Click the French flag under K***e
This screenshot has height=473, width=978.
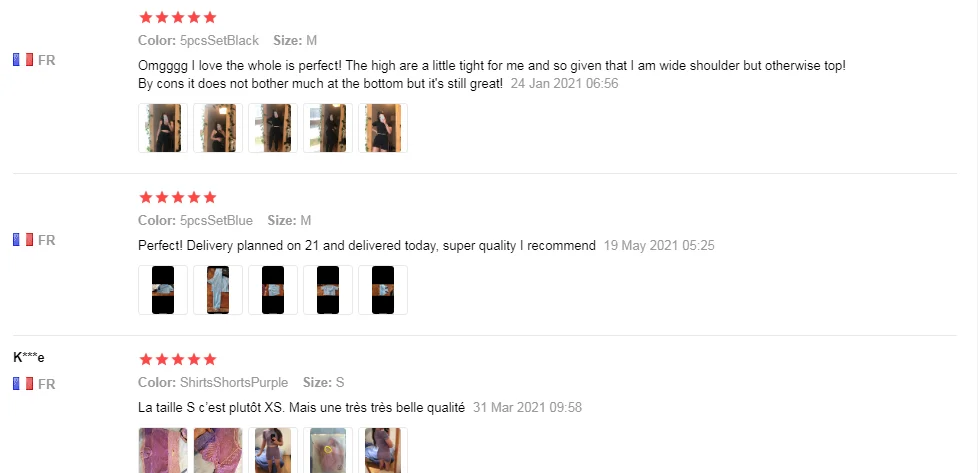point(23,384)
